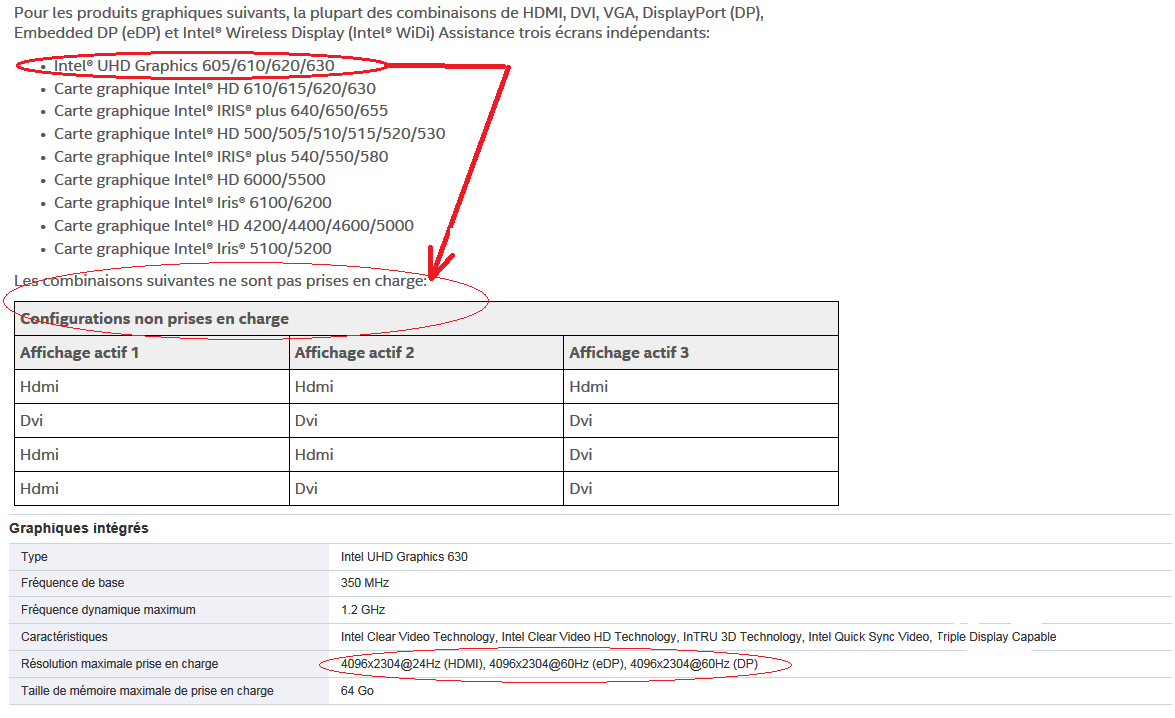The image size is (1175, 718).
Task: Click "Carte graphique Intel® HD 4200/4400/4600/5000"
Action: [234, 226]
